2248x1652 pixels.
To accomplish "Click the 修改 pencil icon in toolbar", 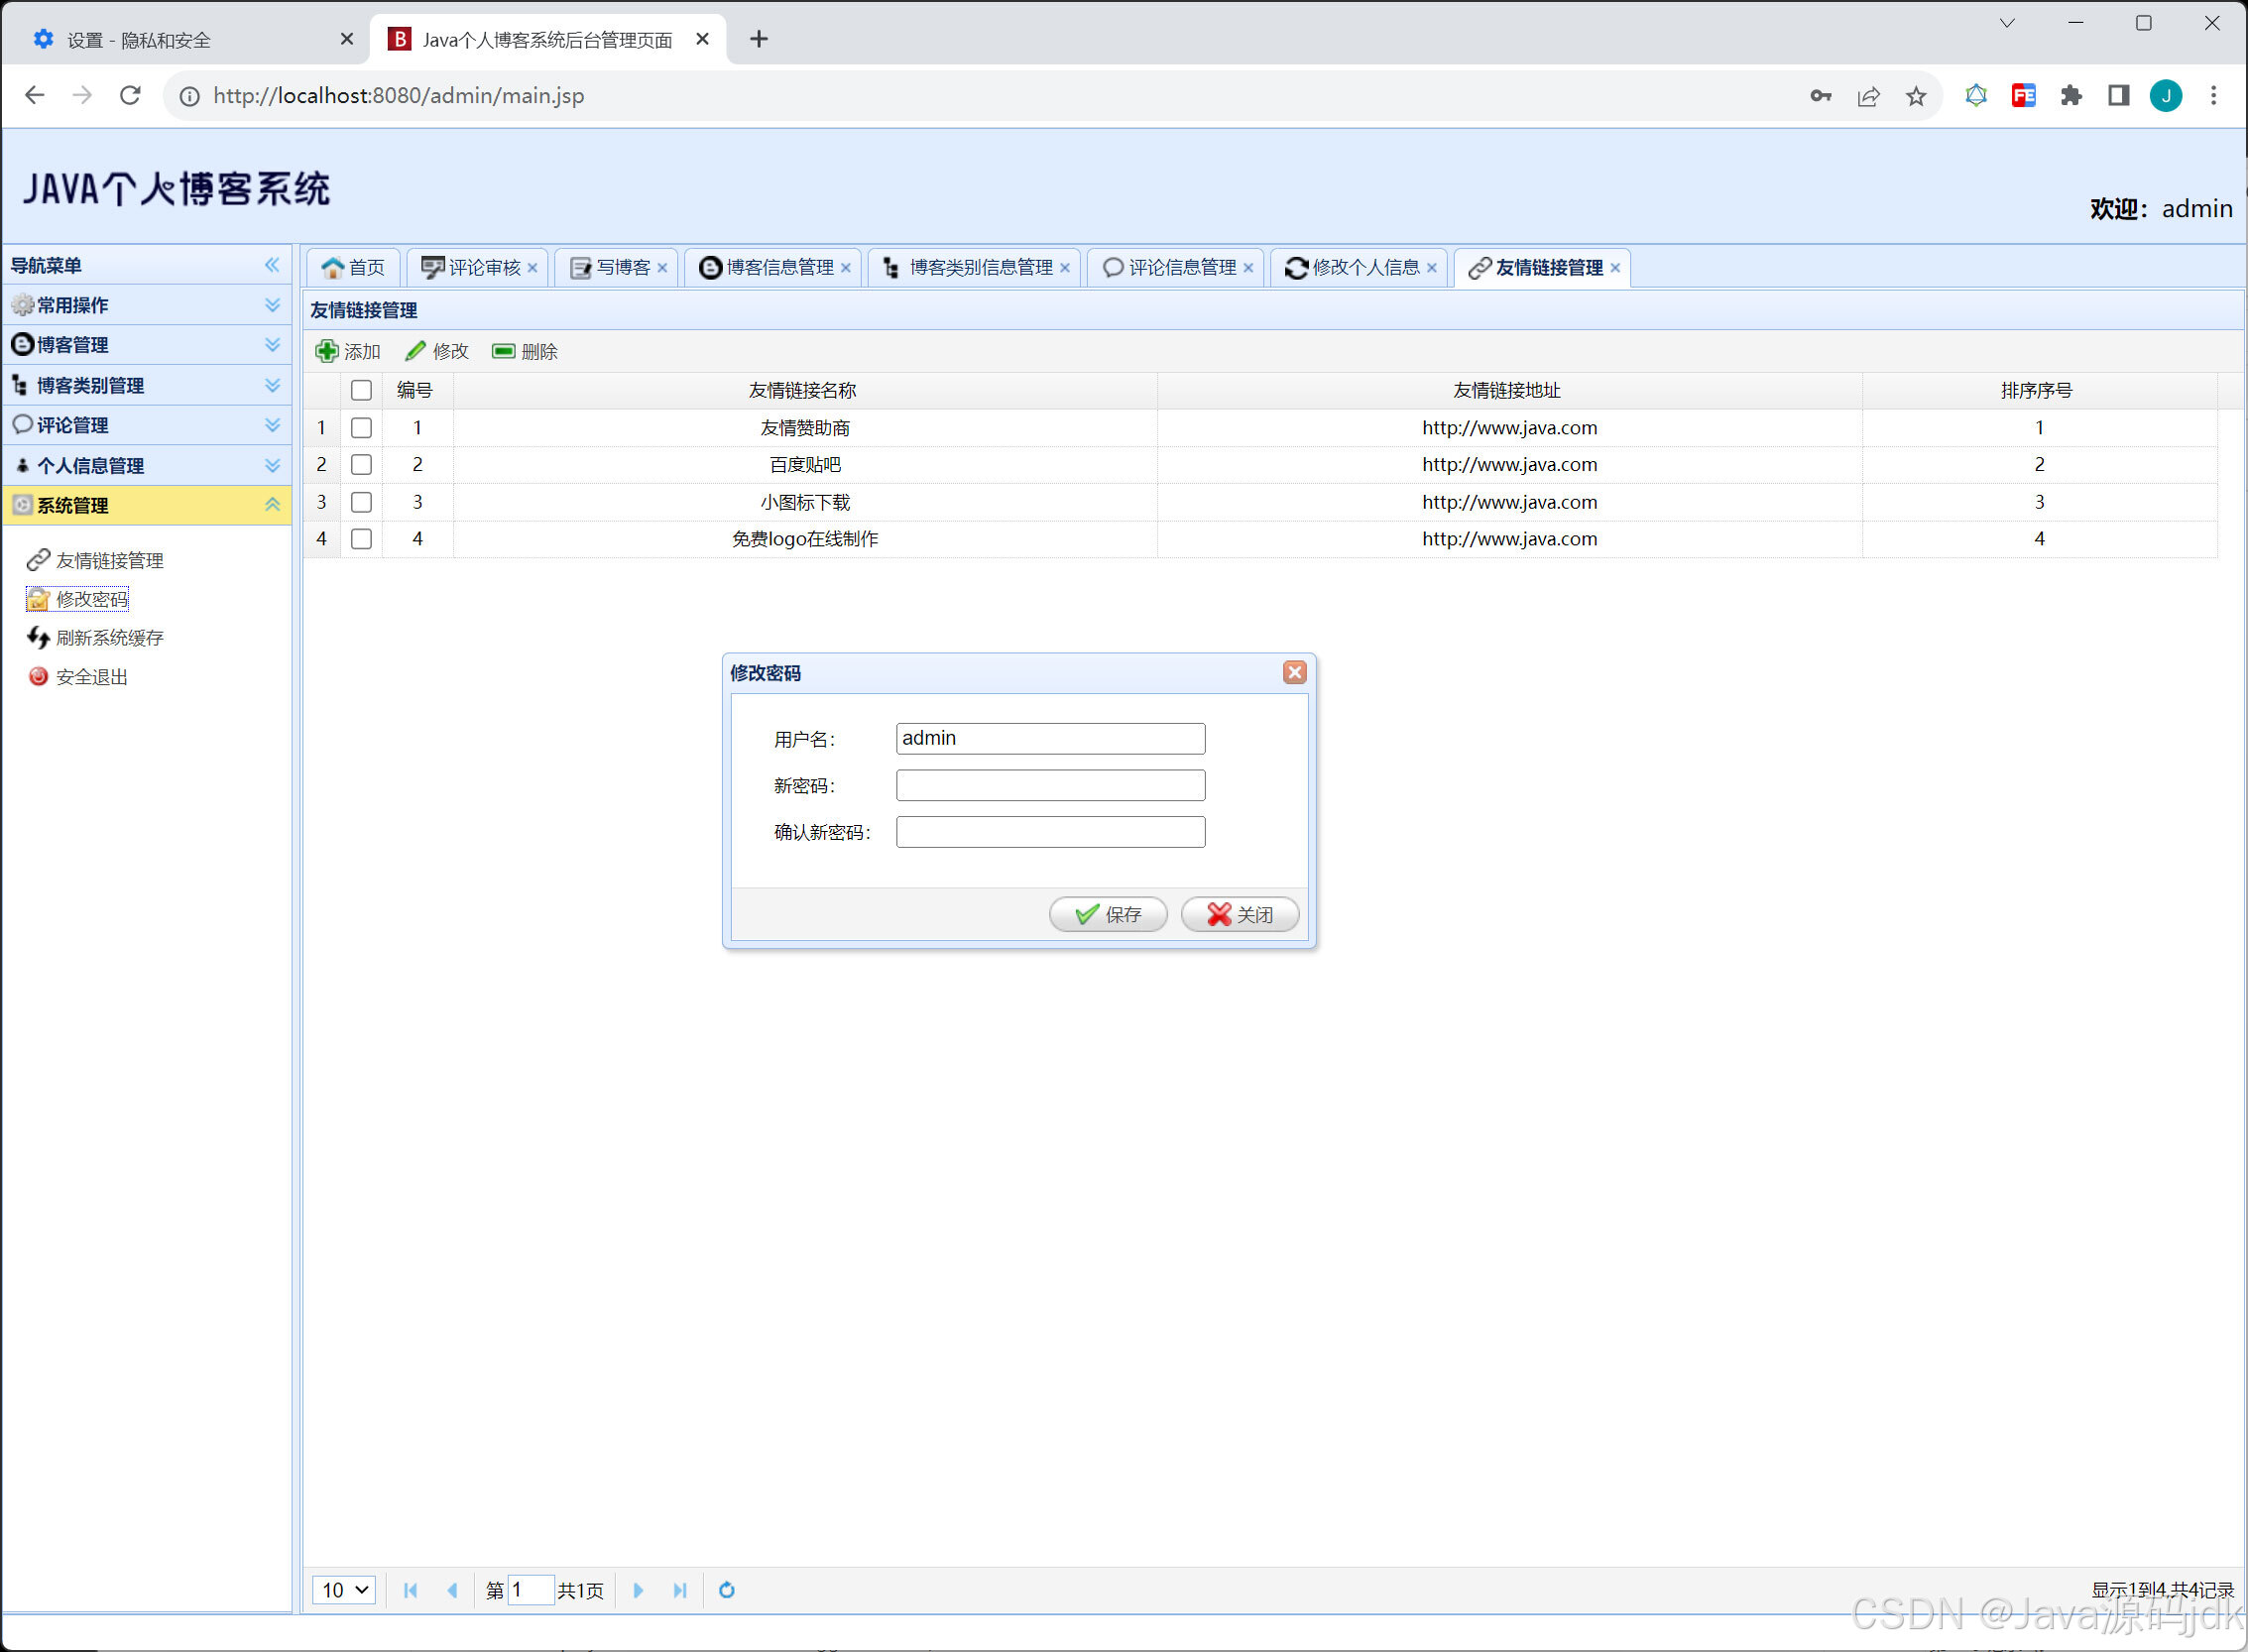I will [x=415, y=351].
